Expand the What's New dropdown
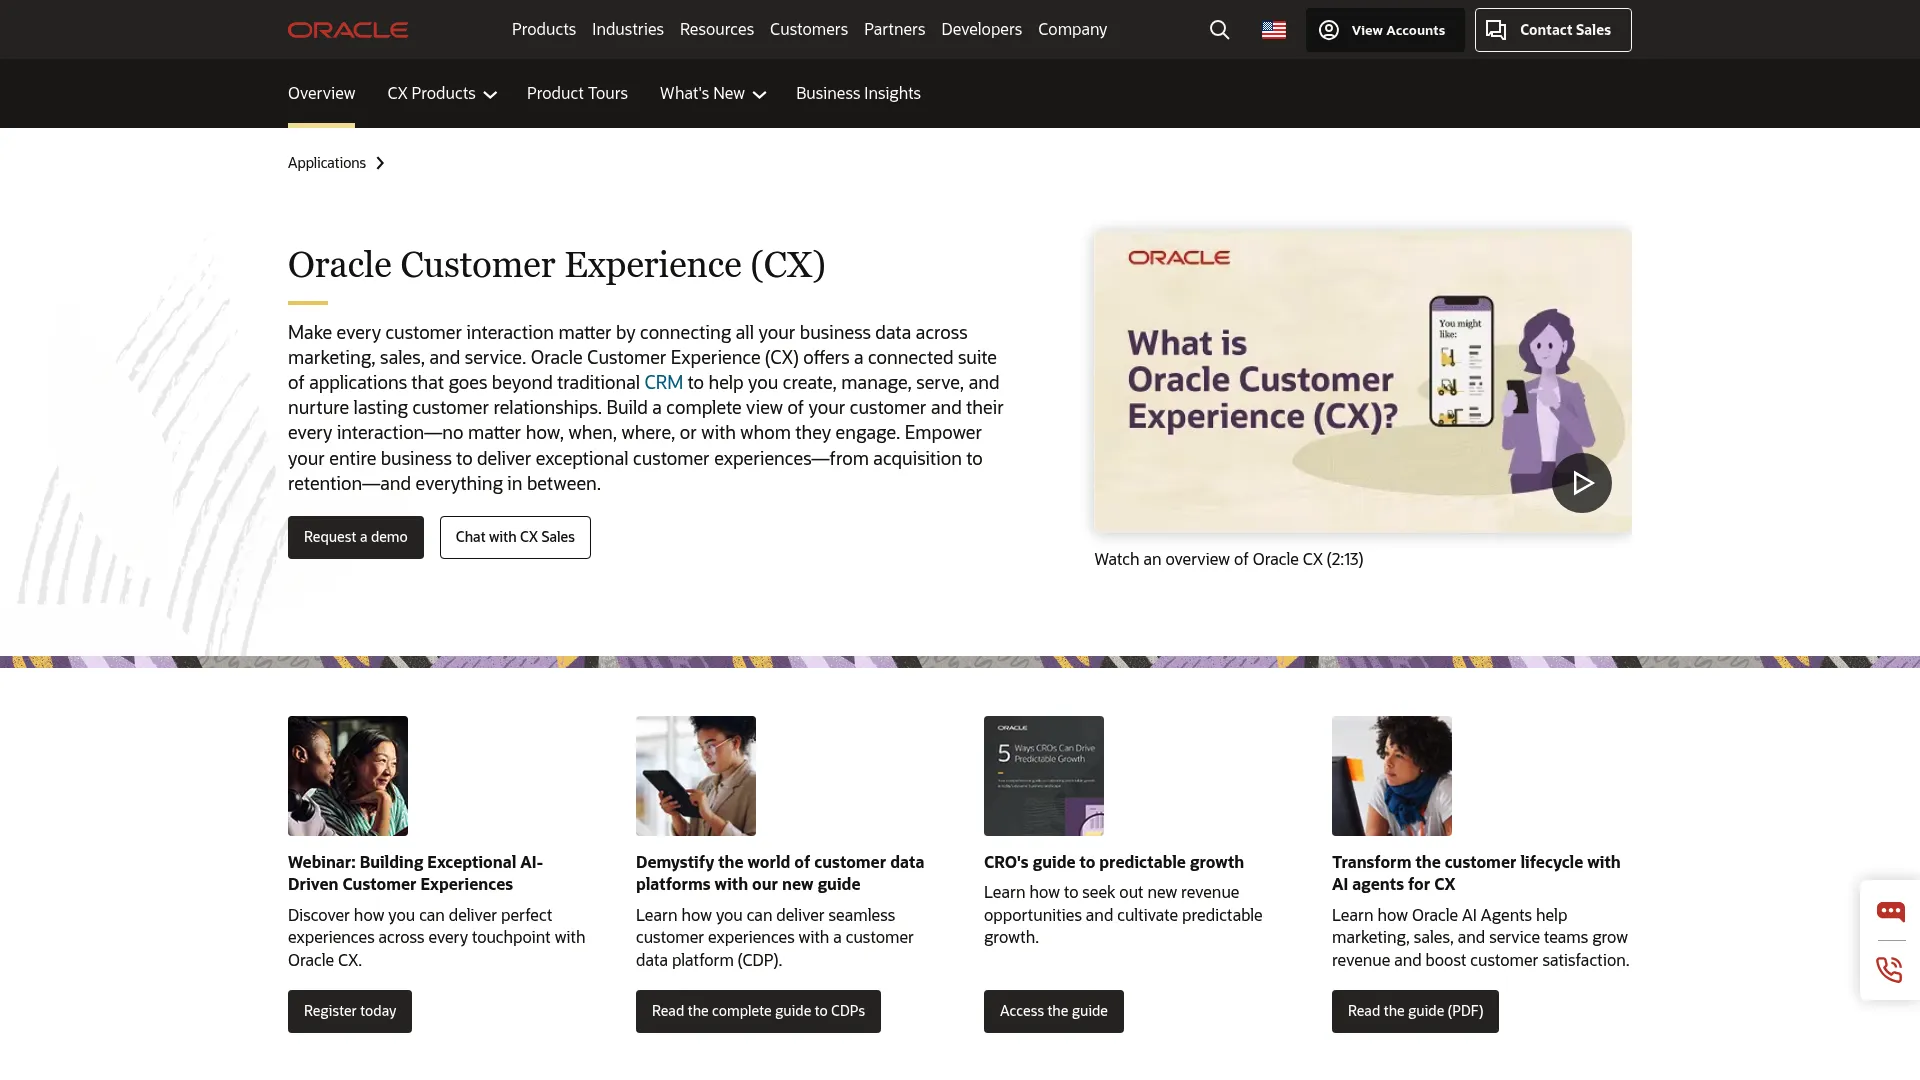The width and height of the screenshot is (1920, 1080). (711, 93)
